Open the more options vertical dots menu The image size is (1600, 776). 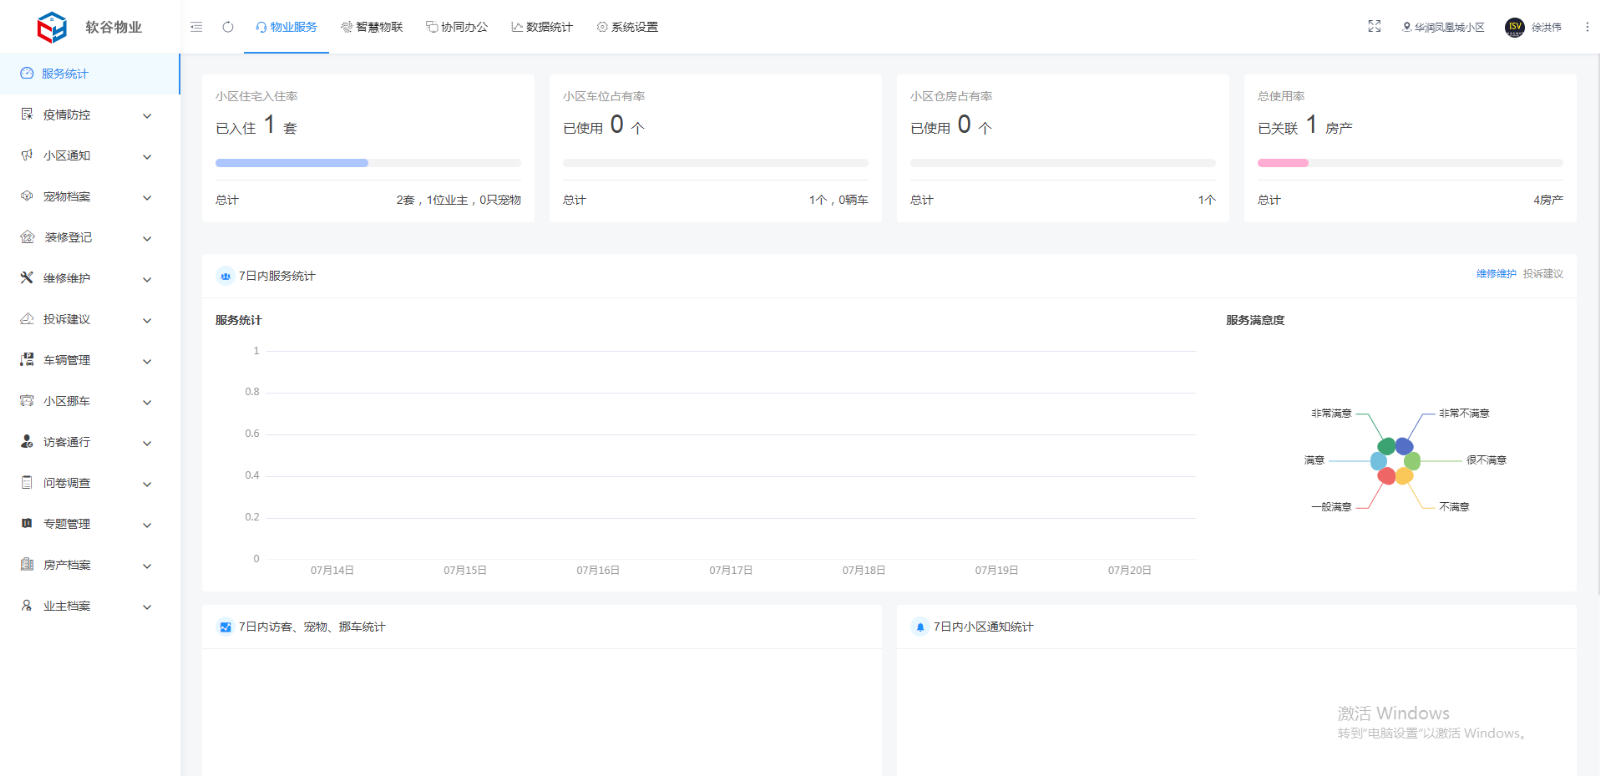(1587, 27)
